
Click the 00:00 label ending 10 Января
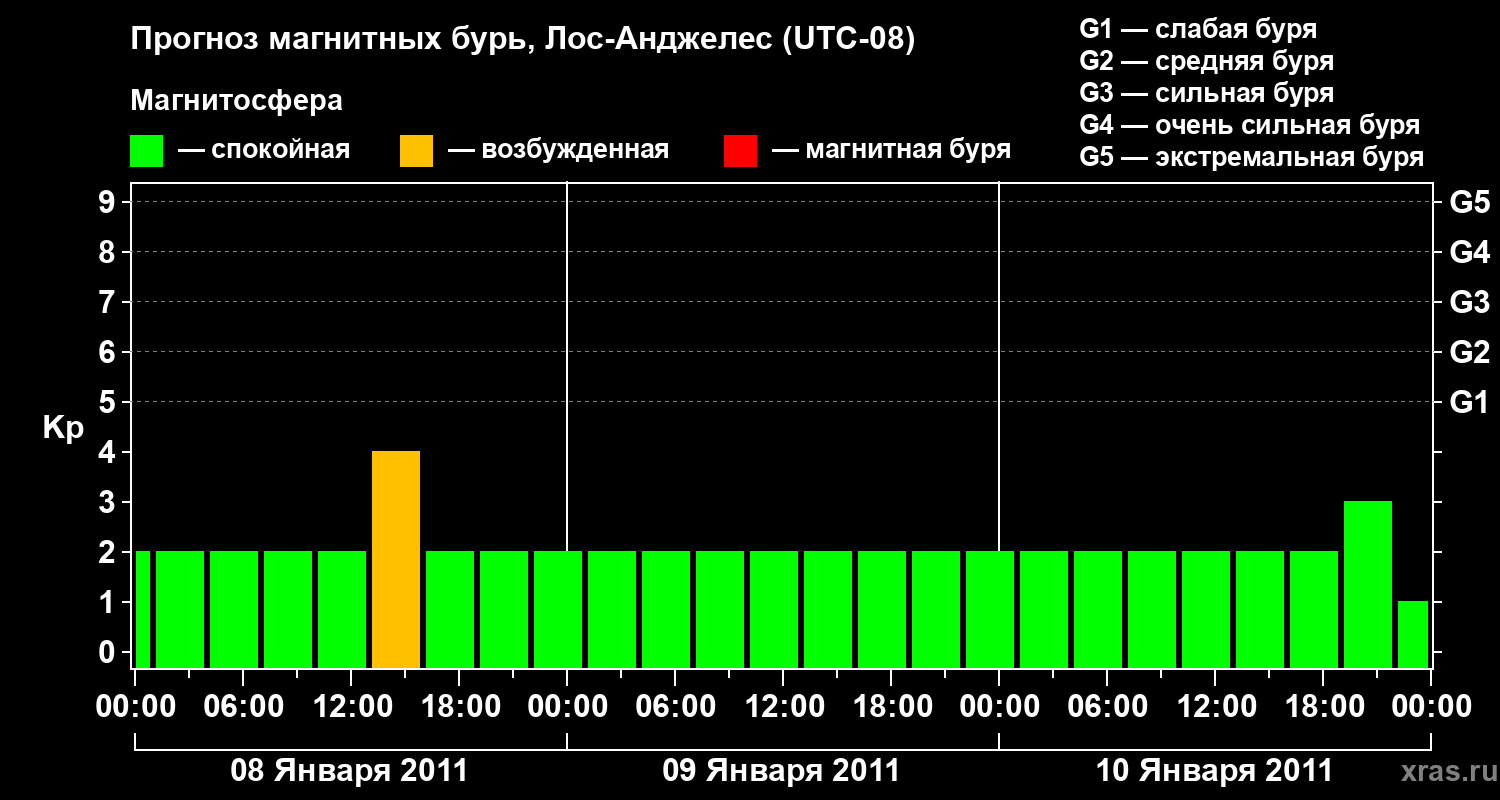pyautogui.click(x=1430, y=707)
